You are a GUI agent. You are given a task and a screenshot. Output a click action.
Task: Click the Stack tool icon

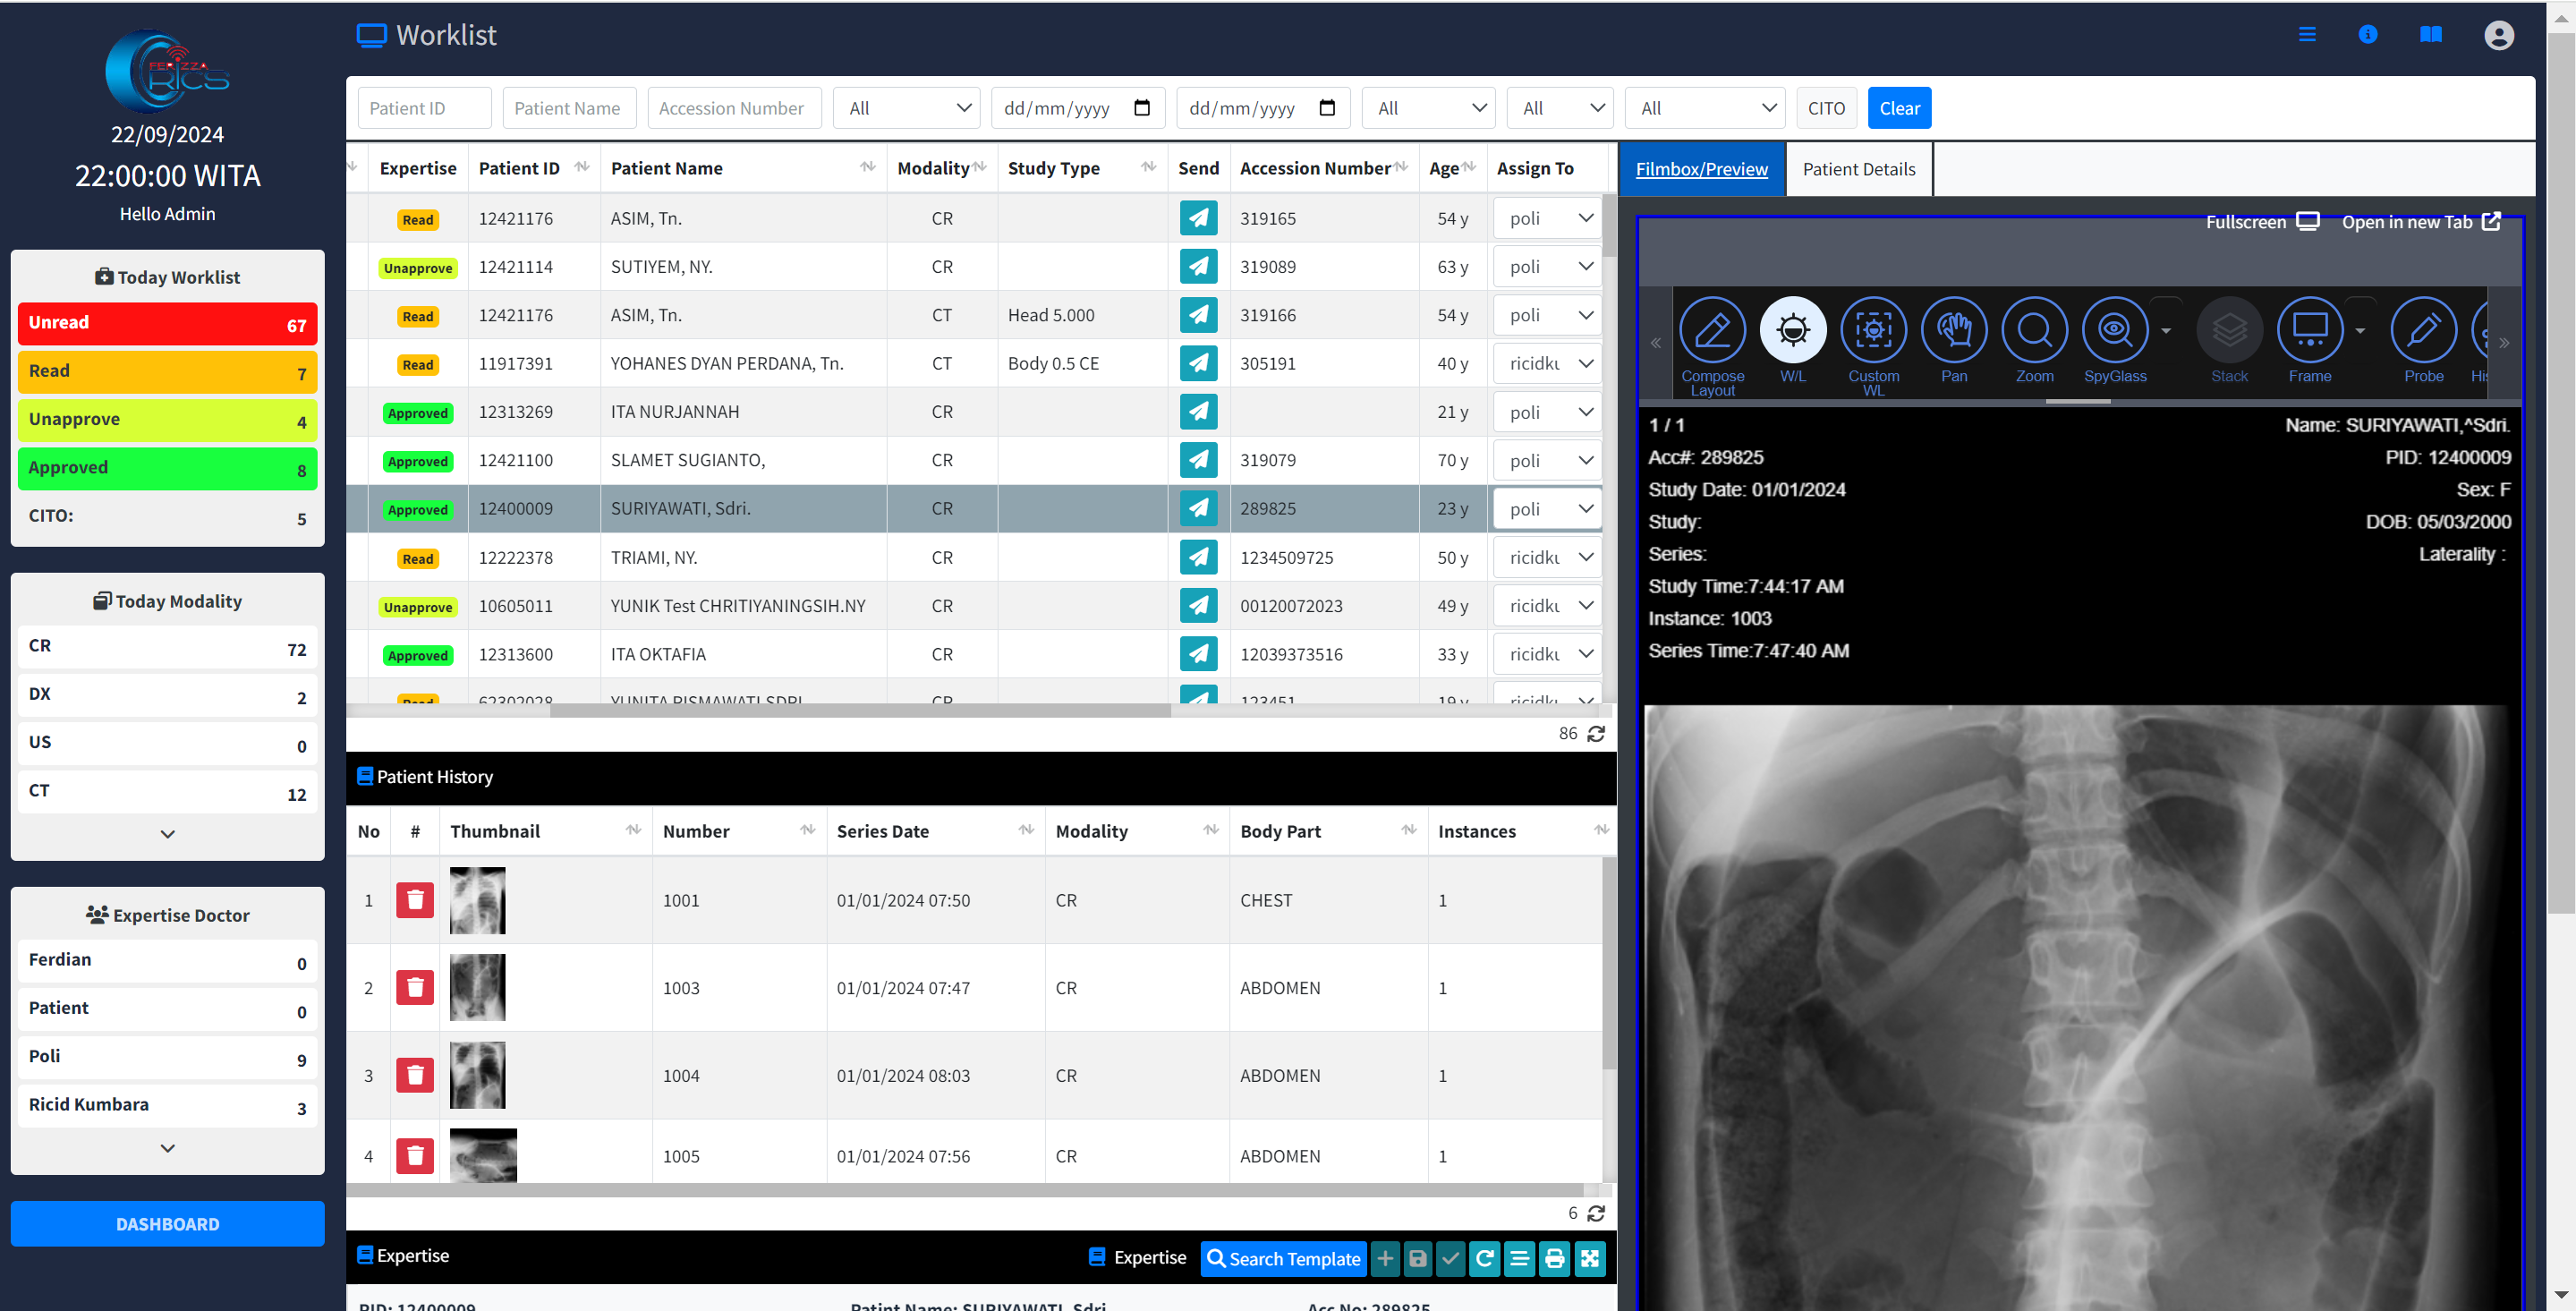(x=2229, y=341)
